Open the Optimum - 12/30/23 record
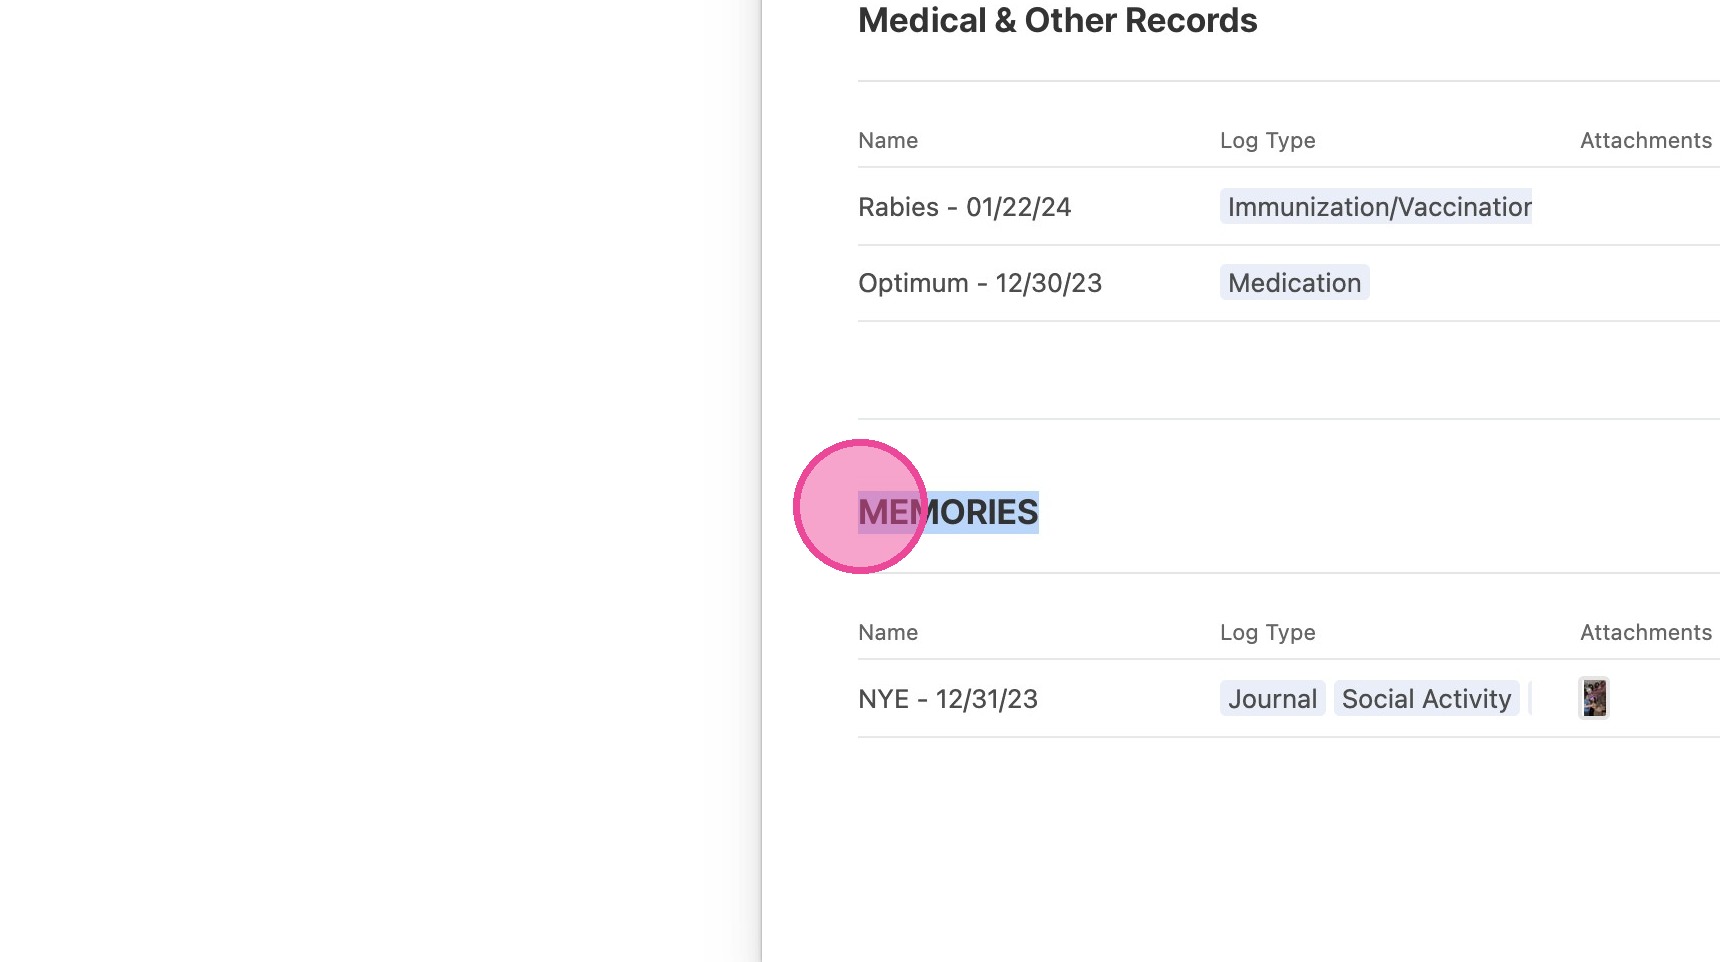Viewport: 1720px width, 962px height. pos(980,283)
